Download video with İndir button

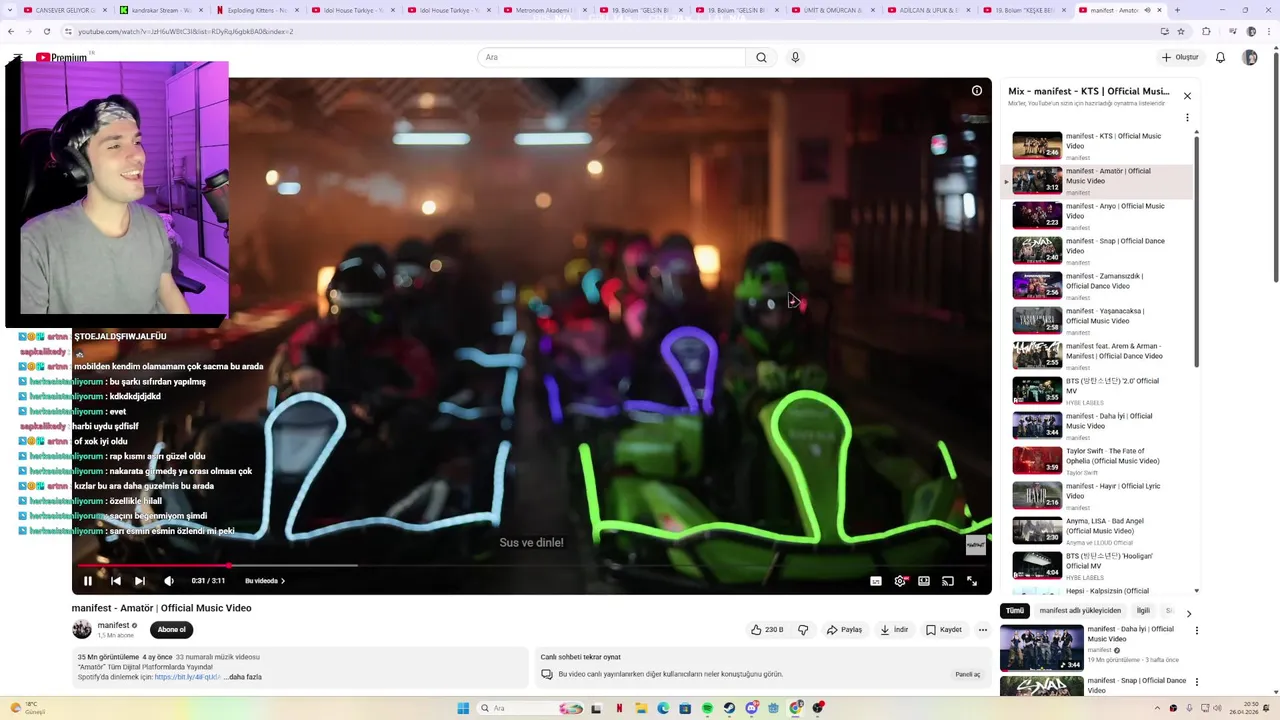pyautogui.click(x=894, y=630)
